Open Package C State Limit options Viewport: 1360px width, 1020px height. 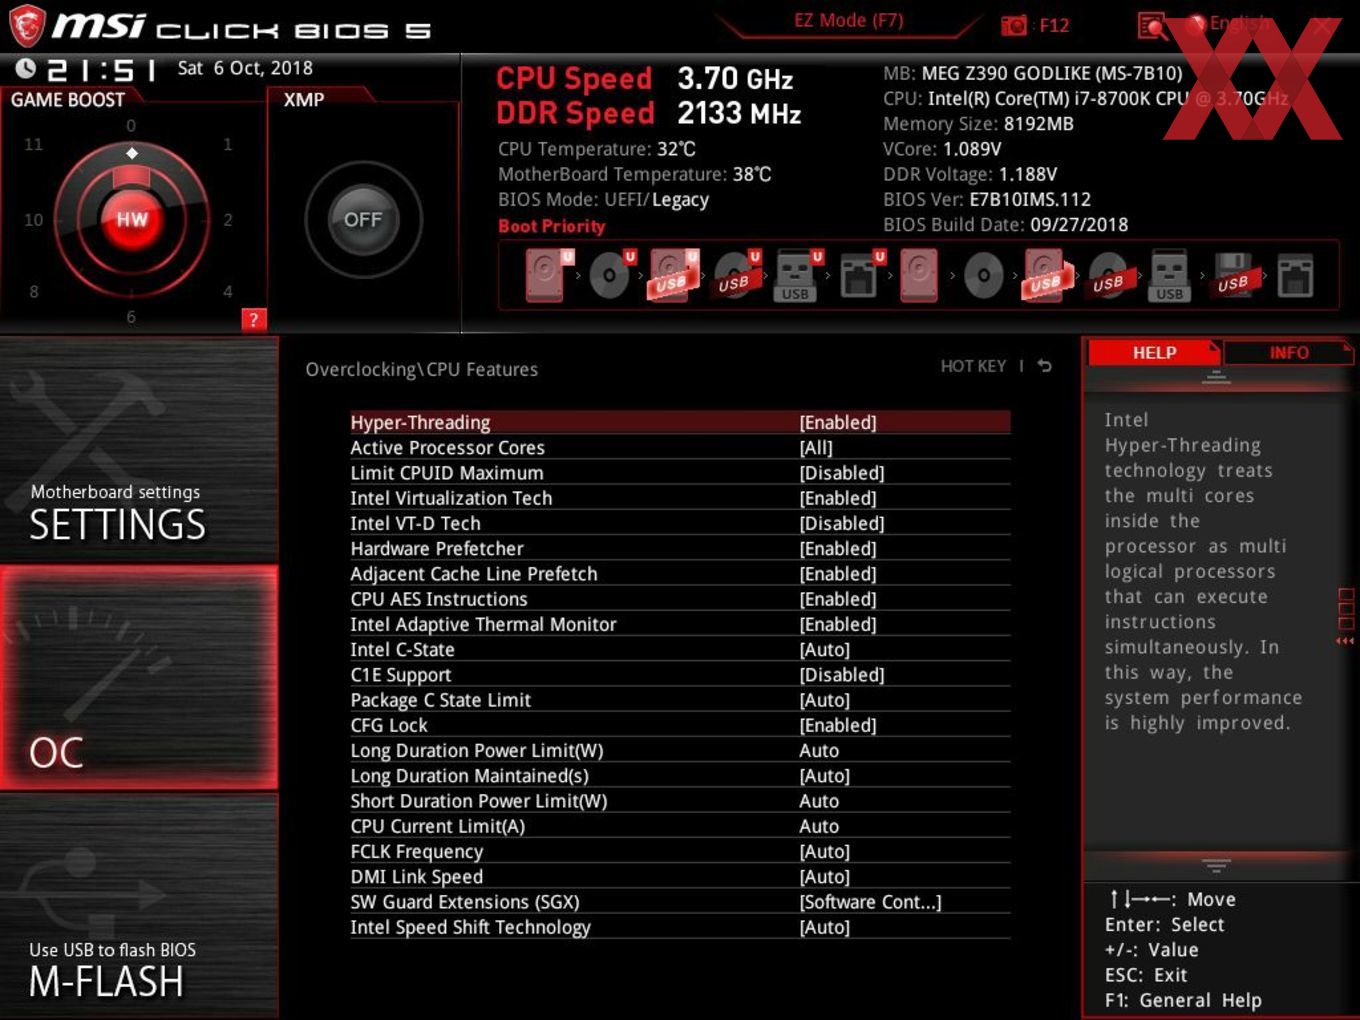(680, 700)
